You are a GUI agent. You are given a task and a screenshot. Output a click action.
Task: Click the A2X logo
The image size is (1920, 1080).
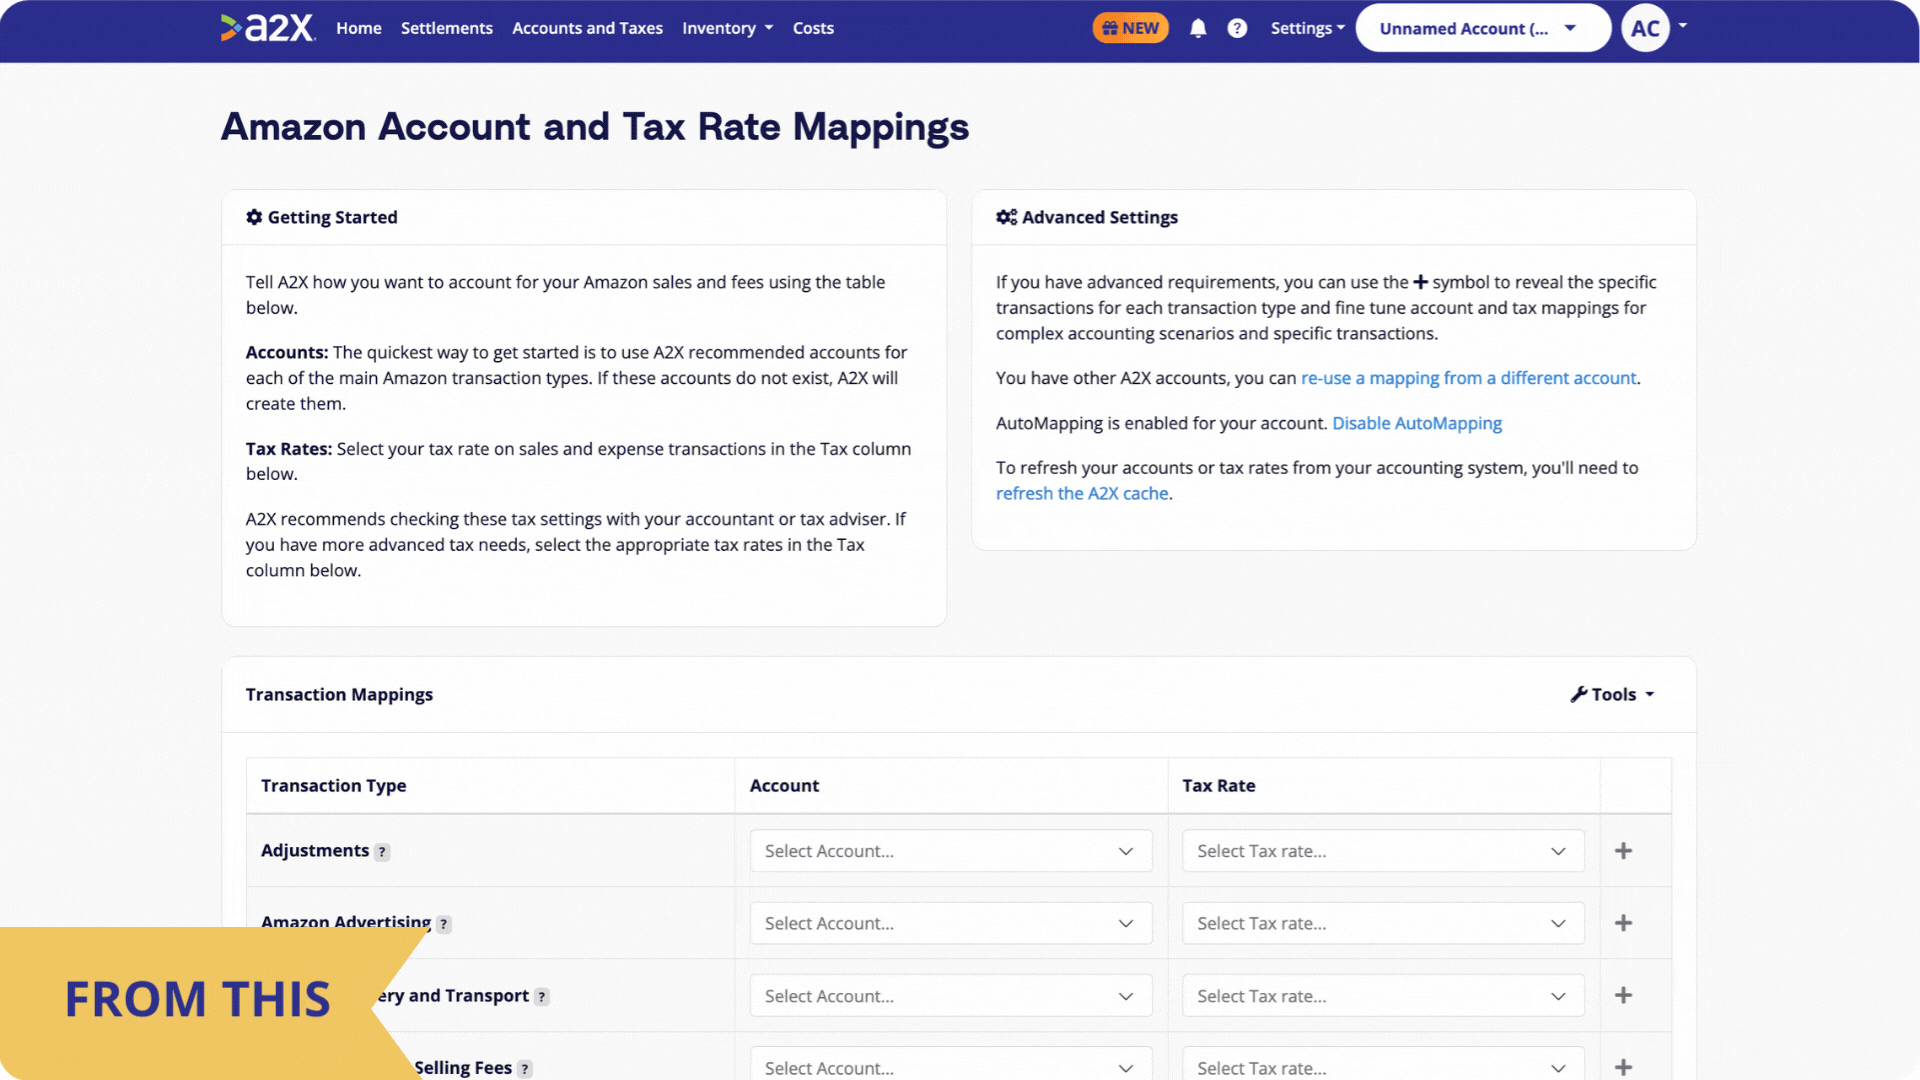tap(268, 27)
